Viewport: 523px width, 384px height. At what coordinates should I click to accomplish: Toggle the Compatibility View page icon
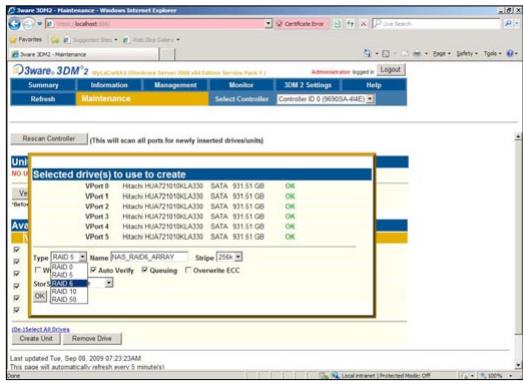tap(338, 24)
